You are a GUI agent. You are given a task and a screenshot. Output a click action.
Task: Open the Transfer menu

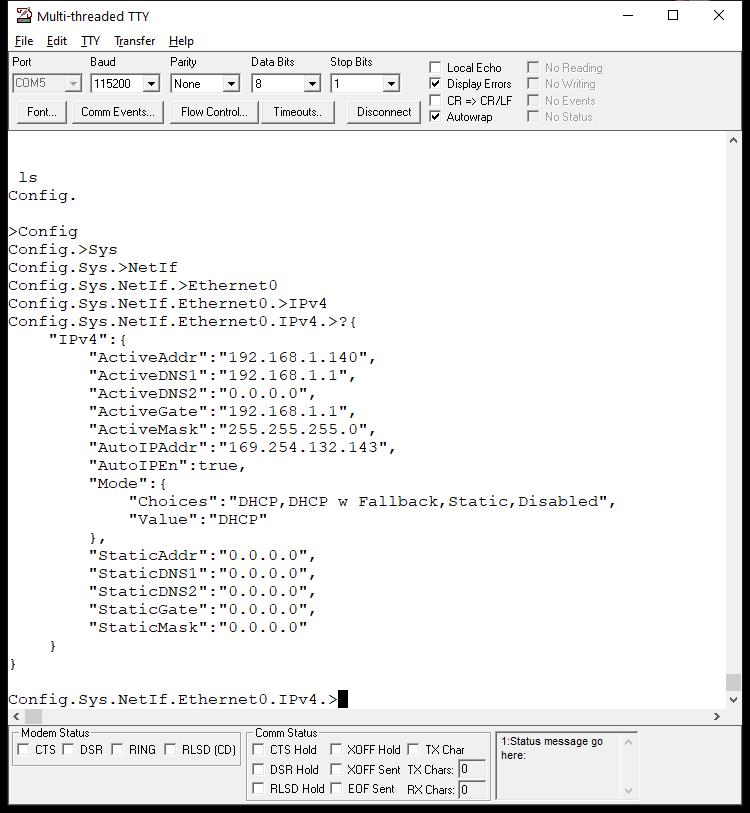pos(134,41)
